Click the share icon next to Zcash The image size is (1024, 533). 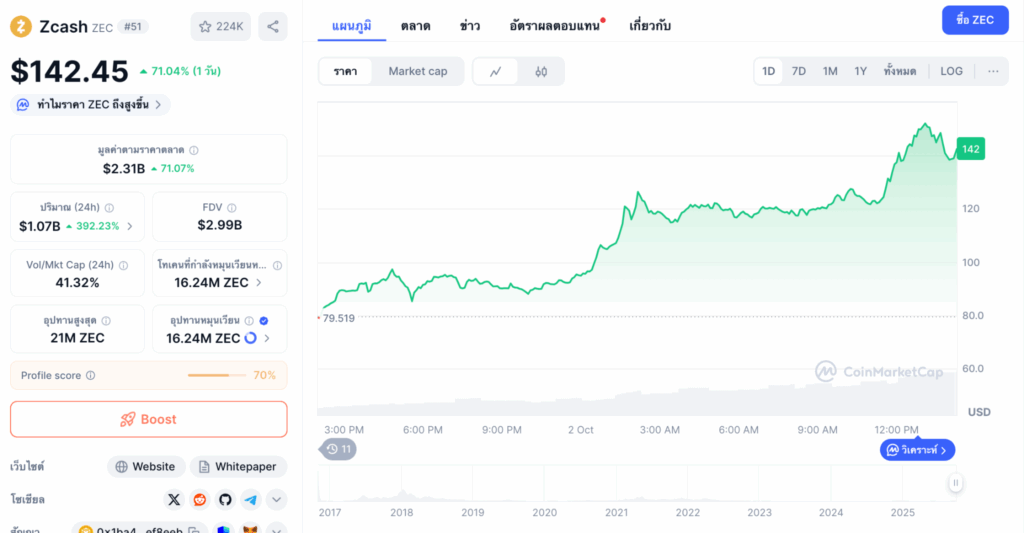272,27
